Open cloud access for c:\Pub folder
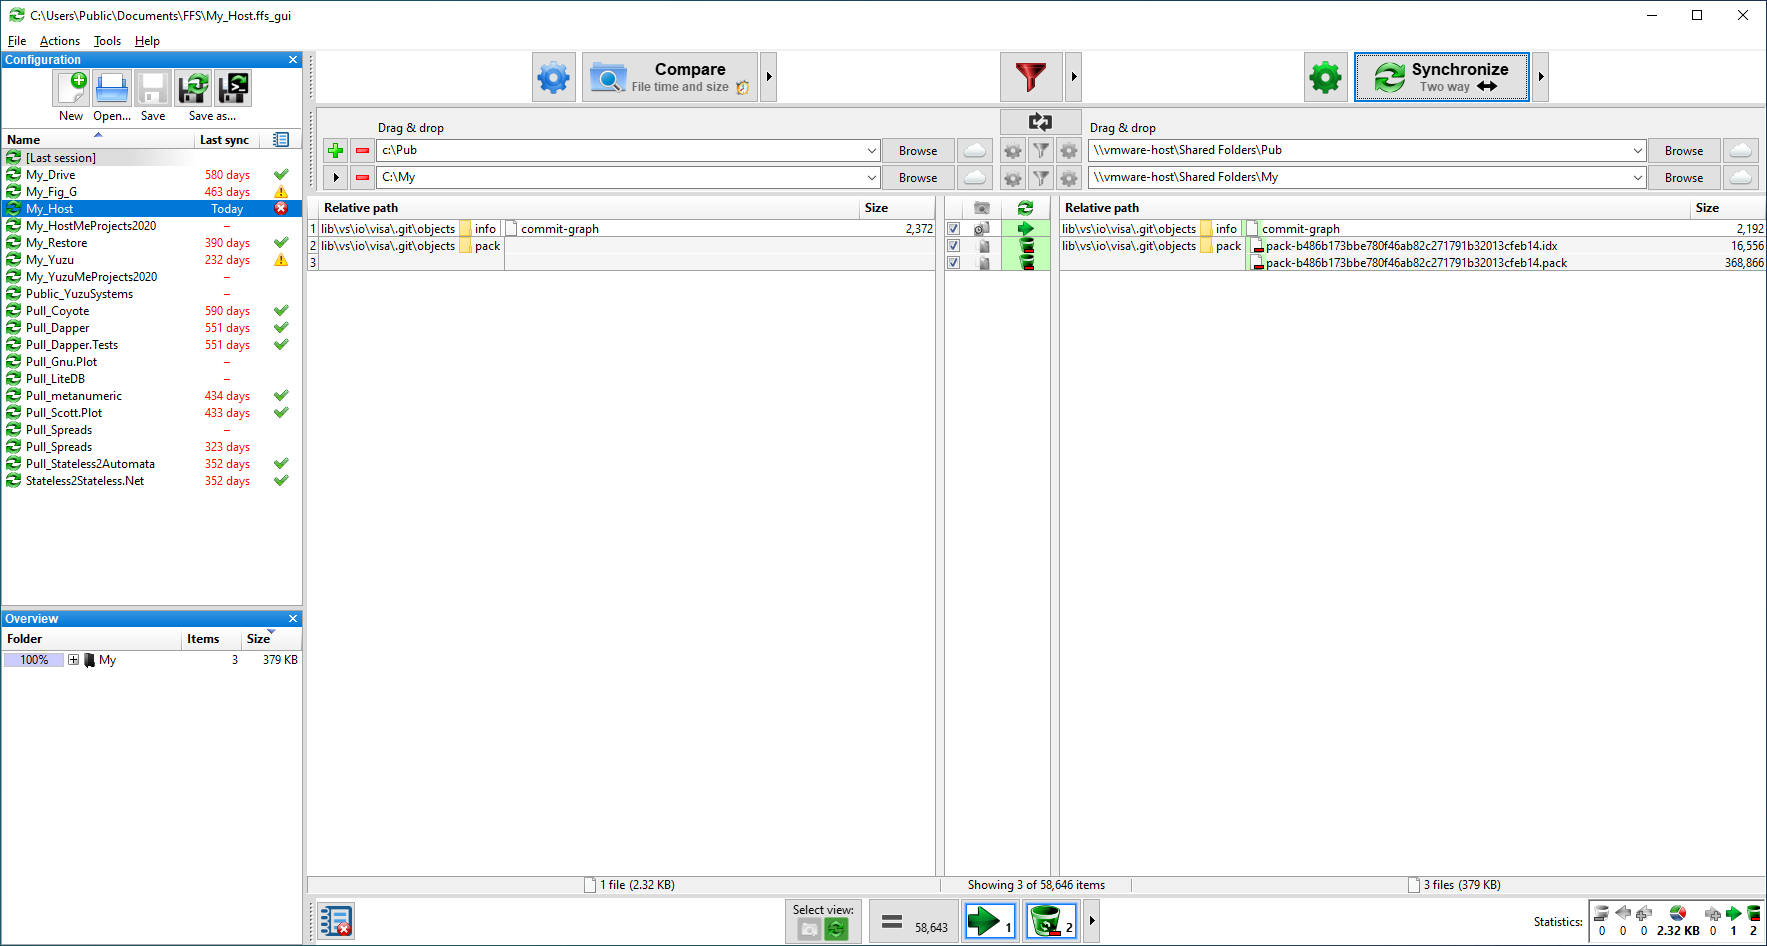 click(x=975, y=151)
